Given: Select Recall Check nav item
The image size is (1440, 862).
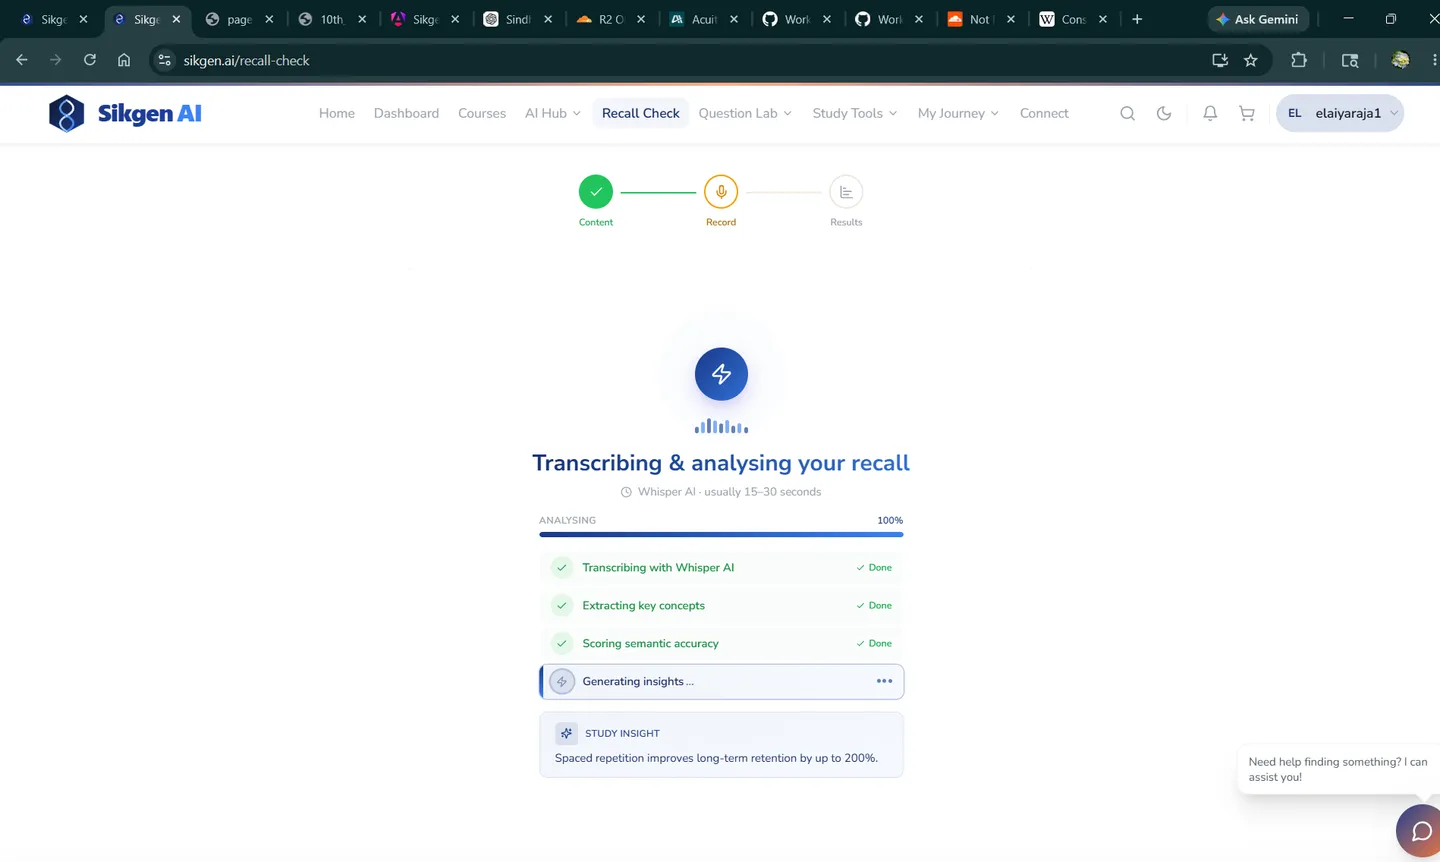Looking at the screenshot, I should [x=641, y=113].
